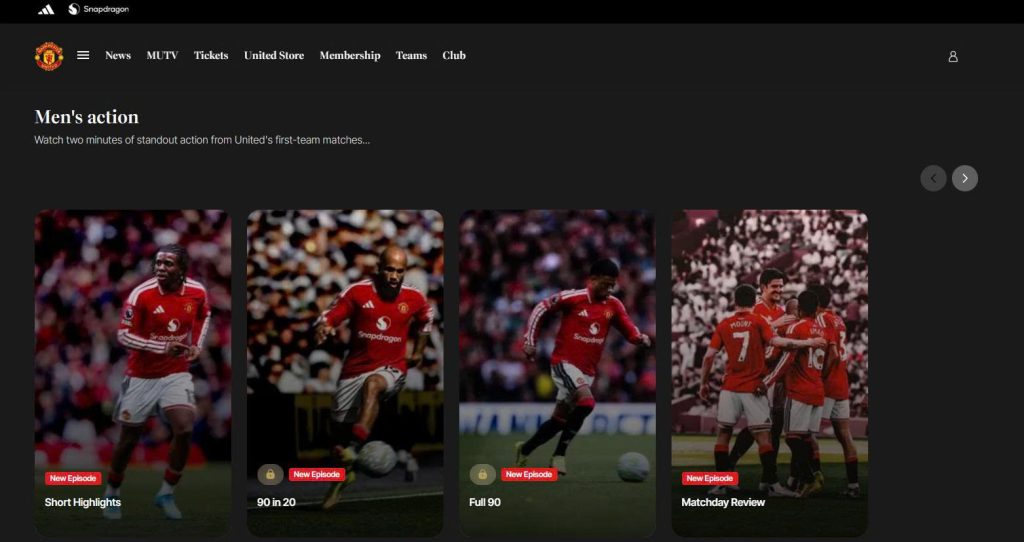The image size is (1024, 542).
Task: Click New Episode badge on Short Highlights
Action: tap(73, 479)
